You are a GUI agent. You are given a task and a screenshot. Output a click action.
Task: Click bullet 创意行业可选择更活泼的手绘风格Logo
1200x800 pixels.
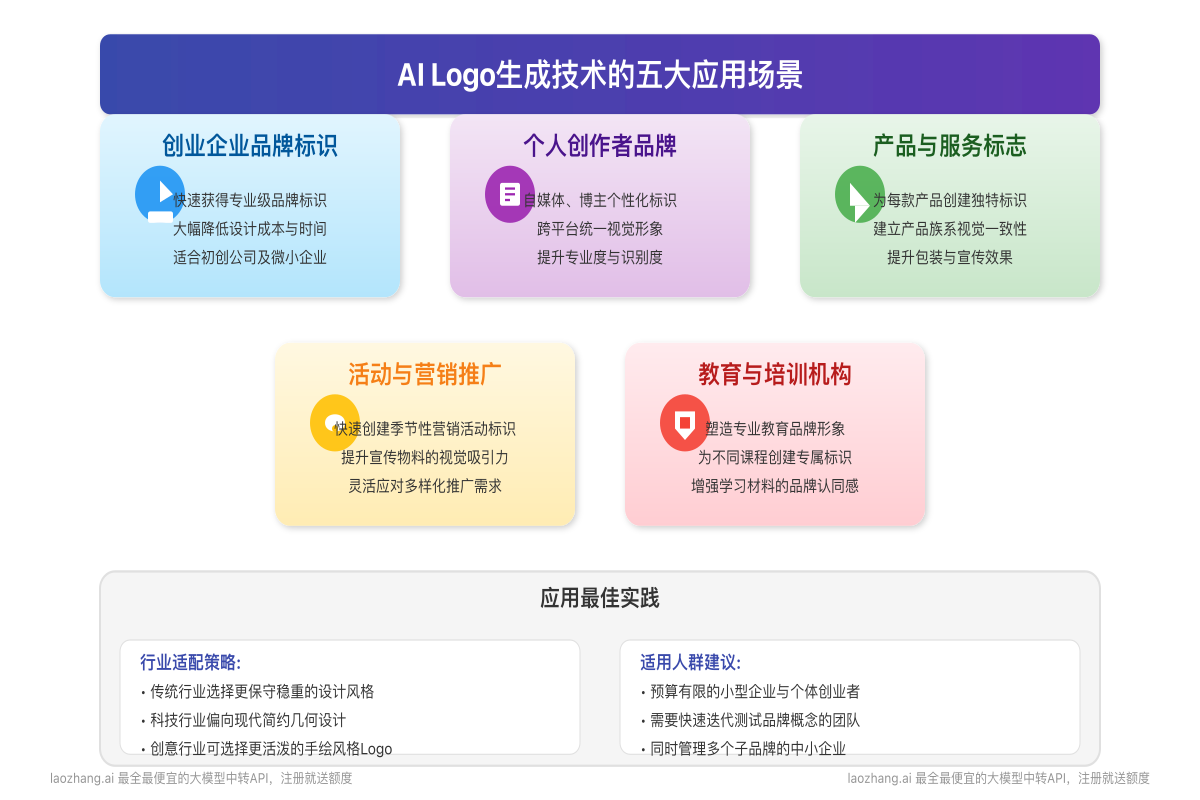[267, 749]
